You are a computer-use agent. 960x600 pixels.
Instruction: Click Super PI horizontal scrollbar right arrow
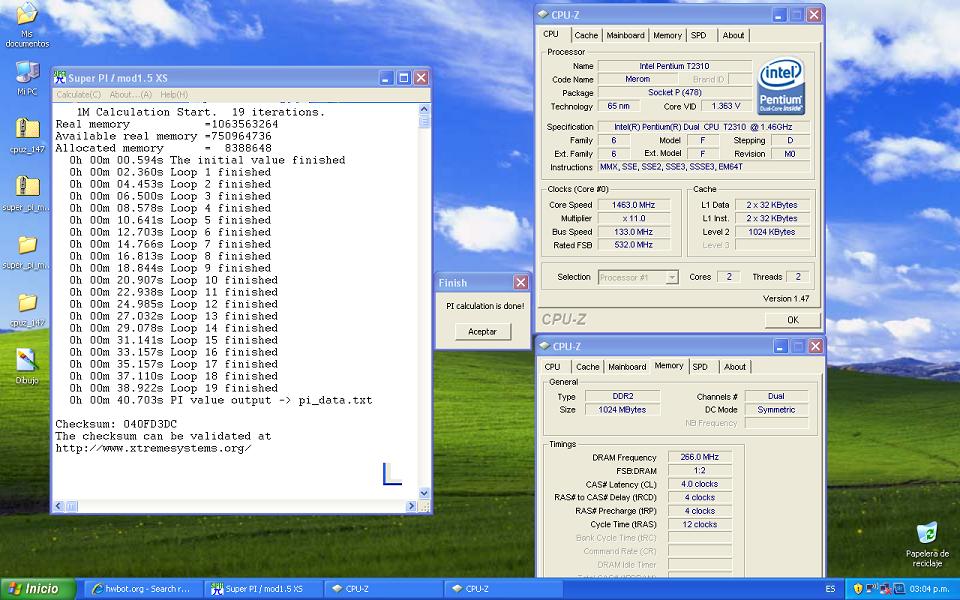coord(411,506)
